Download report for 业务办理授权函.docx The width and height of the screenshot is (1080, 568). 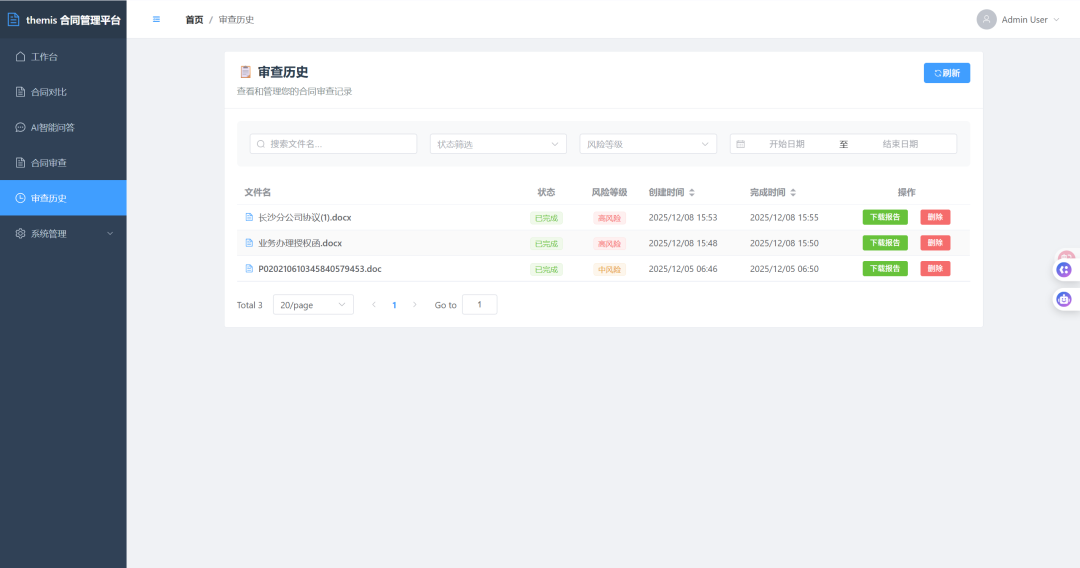tap(885, 243)
